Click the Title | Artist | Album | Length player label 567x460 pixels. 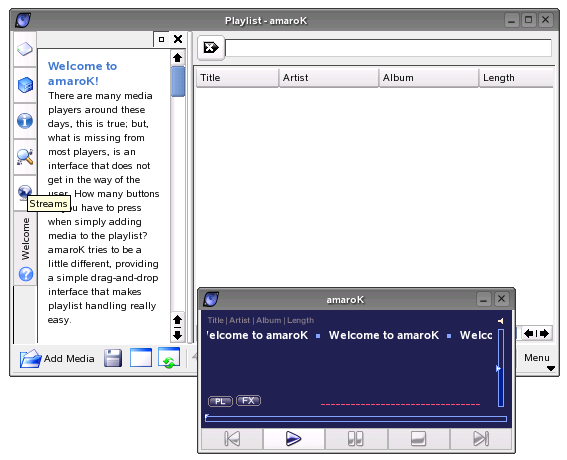point(261,320)
